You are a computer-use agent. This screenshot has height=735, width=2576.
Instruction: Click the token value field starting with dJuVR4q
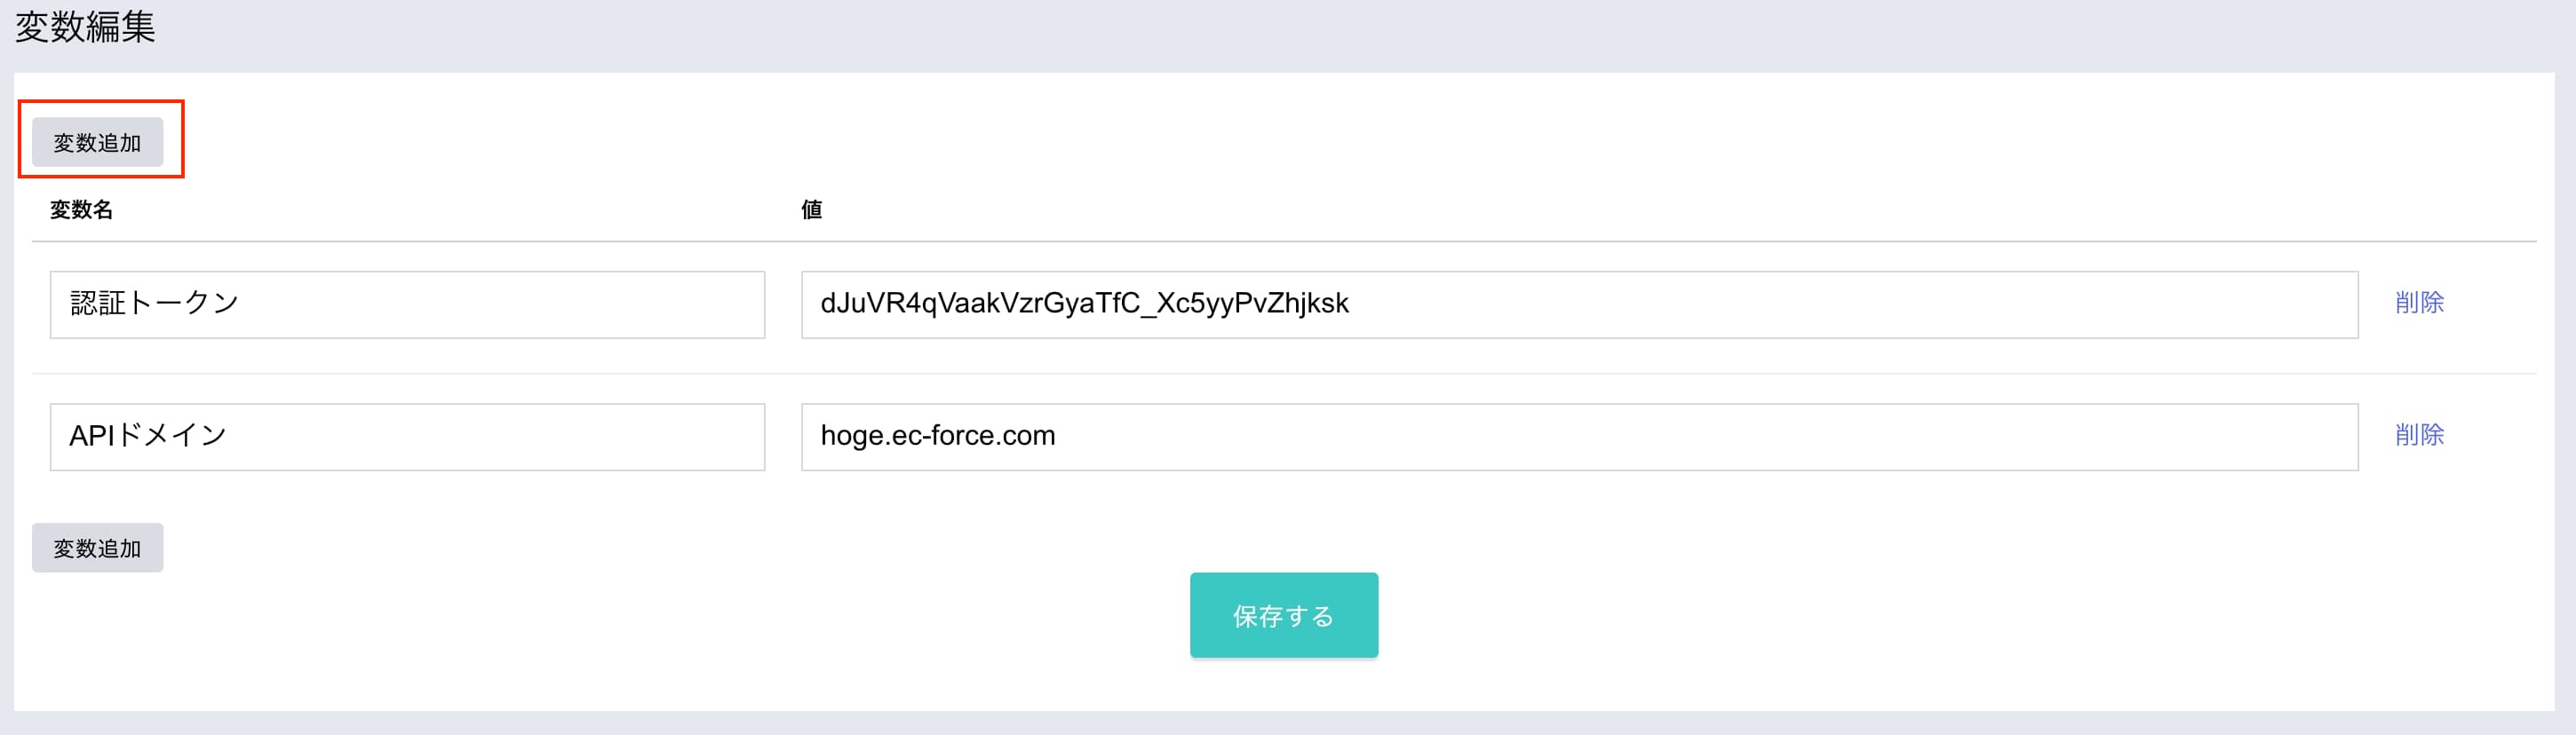[1579, 304]
